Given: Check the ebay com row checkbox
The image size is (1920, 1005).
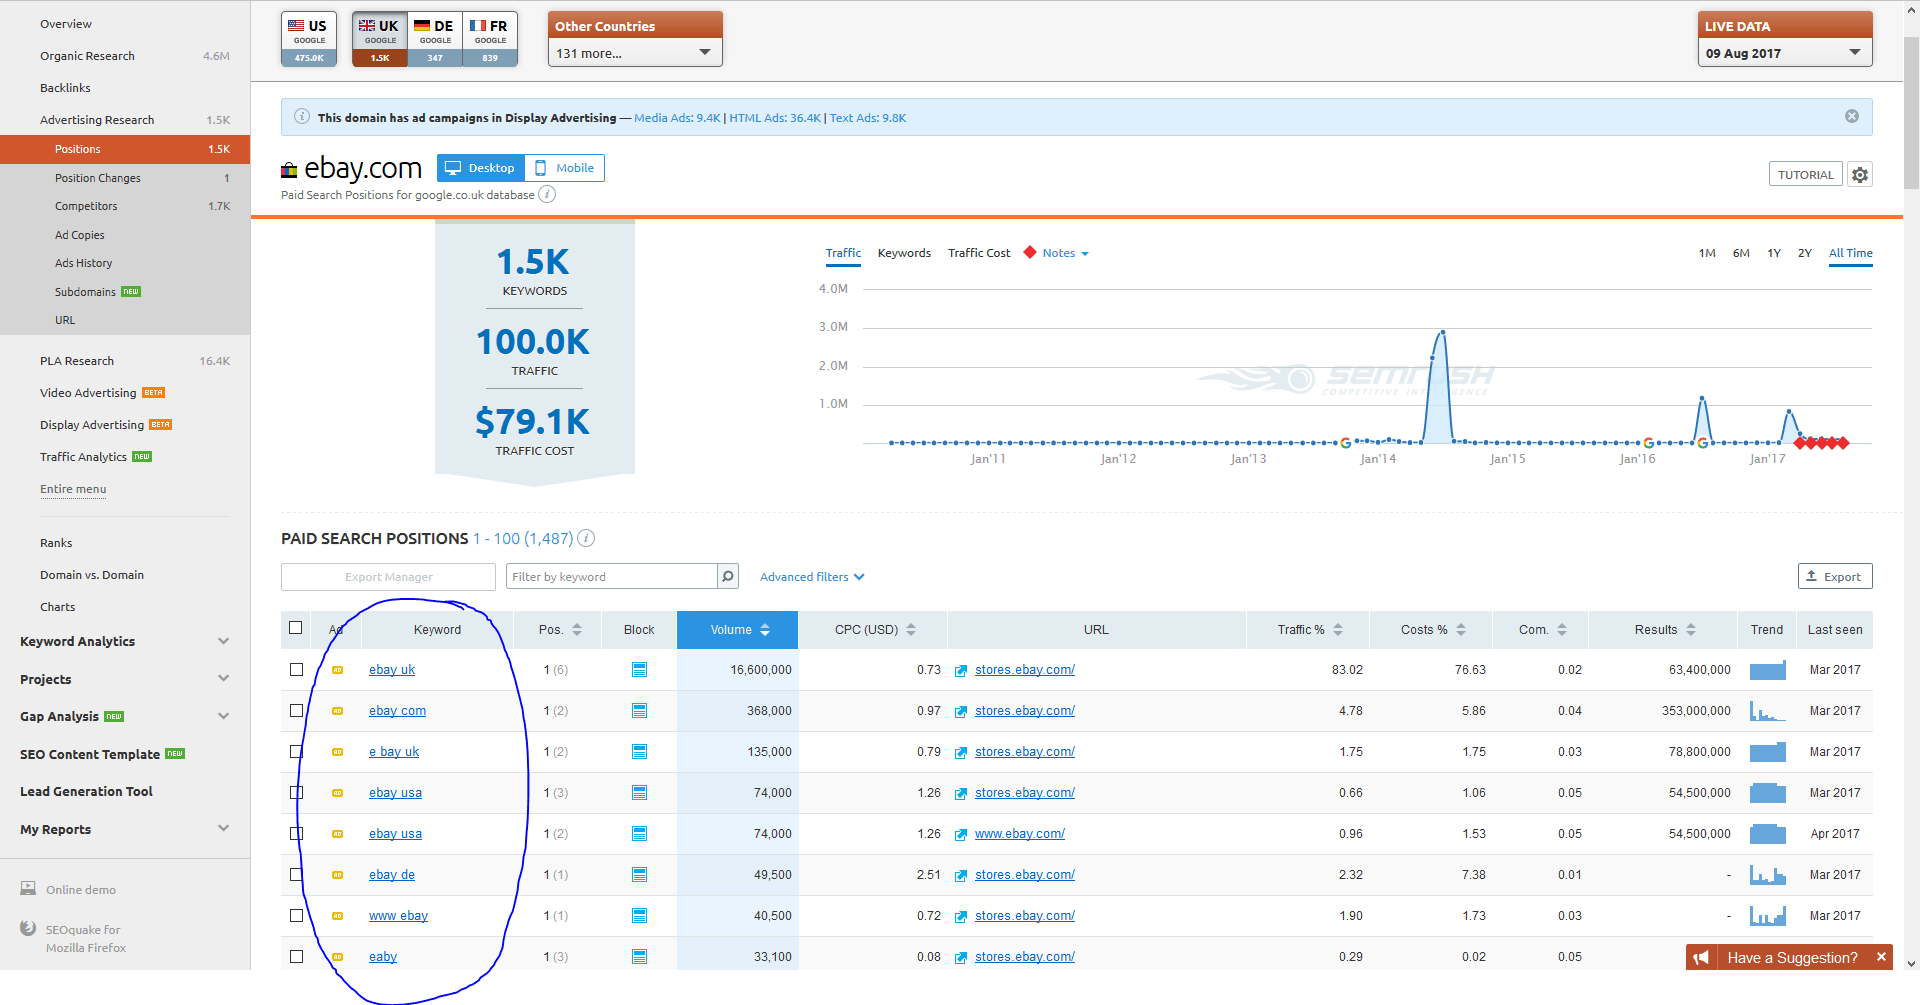Looking at the screenshot, I should tap(296, 711).
